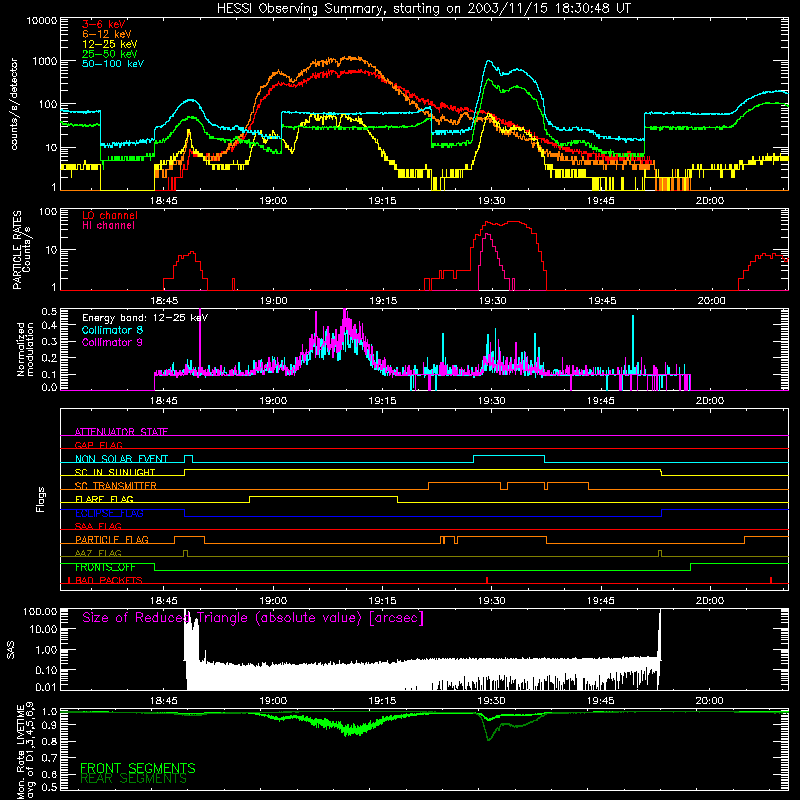
Task: Click the 'BAD PACKETS' label
Action: click(109, 580)
